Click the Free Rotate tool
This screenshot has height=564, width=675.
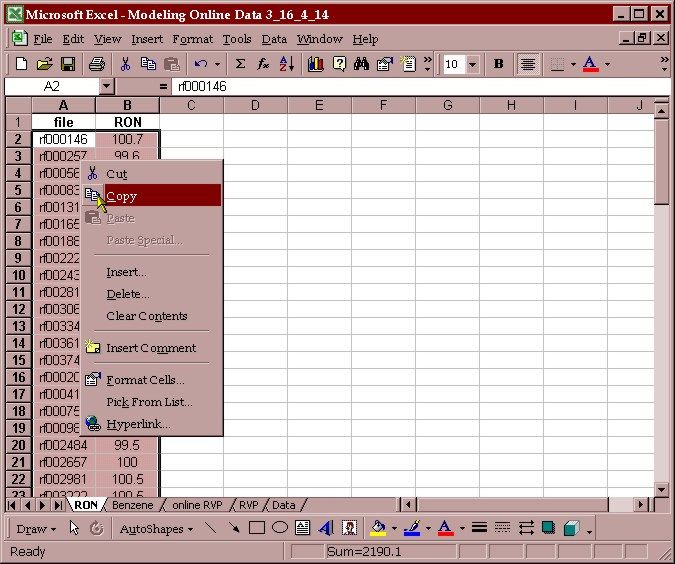coord(97,528)
